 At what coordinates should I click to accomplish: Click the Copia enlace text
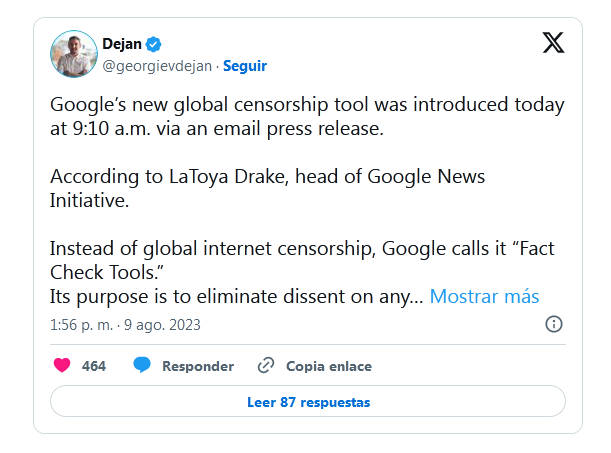click(x=328, y=366)
